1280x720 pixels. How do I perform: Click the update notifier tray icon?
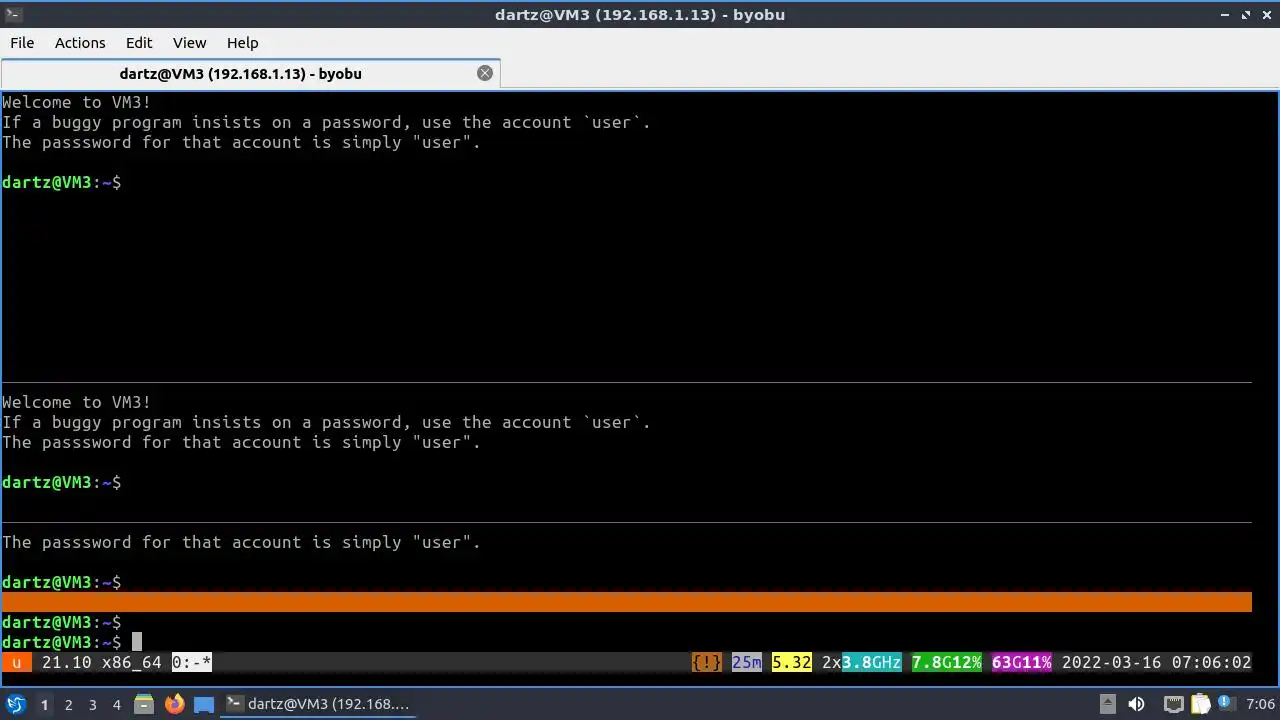(x=1227, y=704)
